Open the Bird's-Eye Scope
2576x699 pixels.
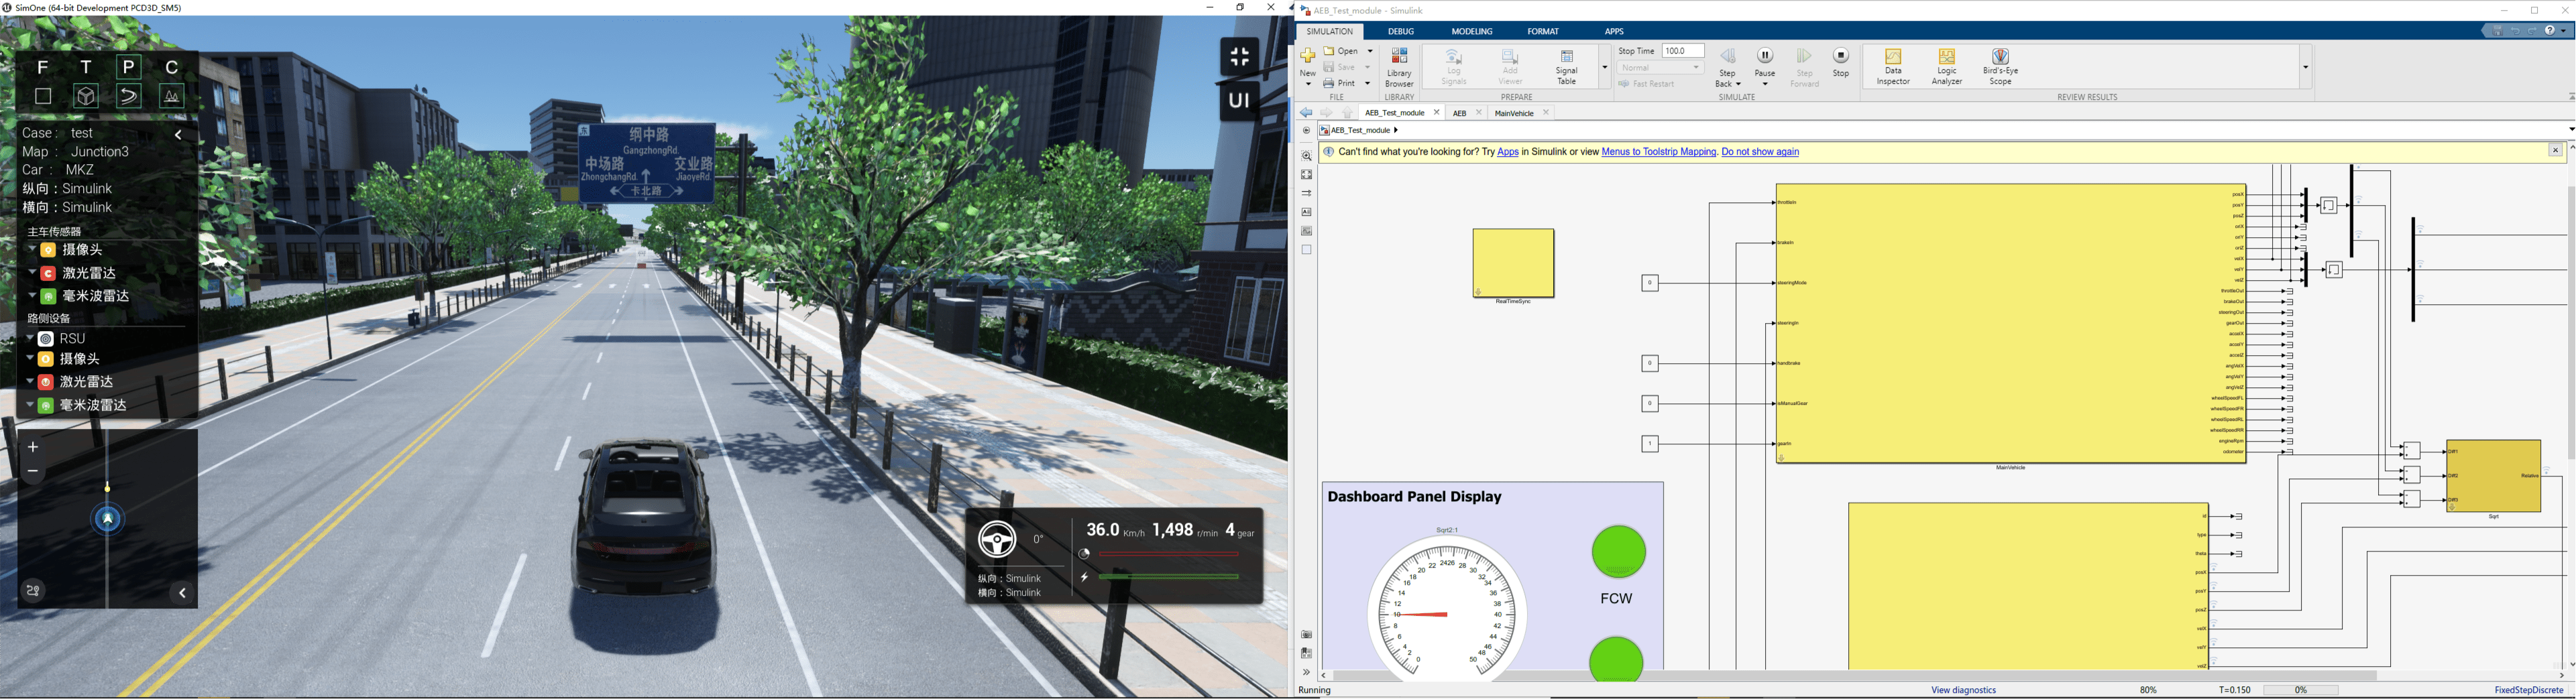click(x=2000, y=67)
